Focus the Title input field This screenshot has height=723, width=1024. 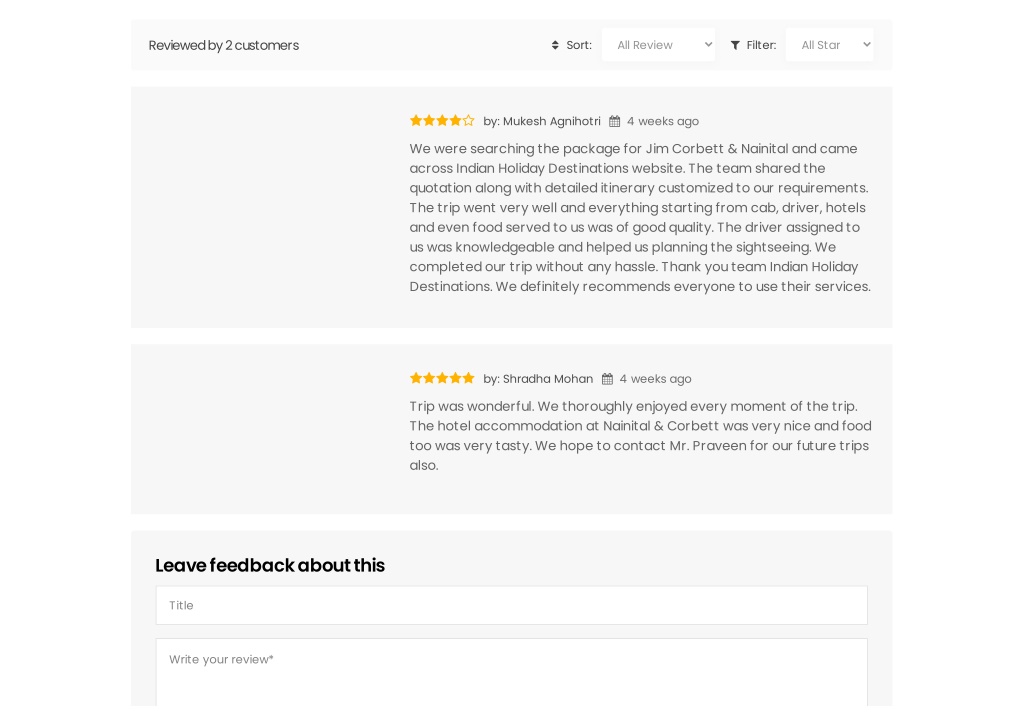click(511, 605)
